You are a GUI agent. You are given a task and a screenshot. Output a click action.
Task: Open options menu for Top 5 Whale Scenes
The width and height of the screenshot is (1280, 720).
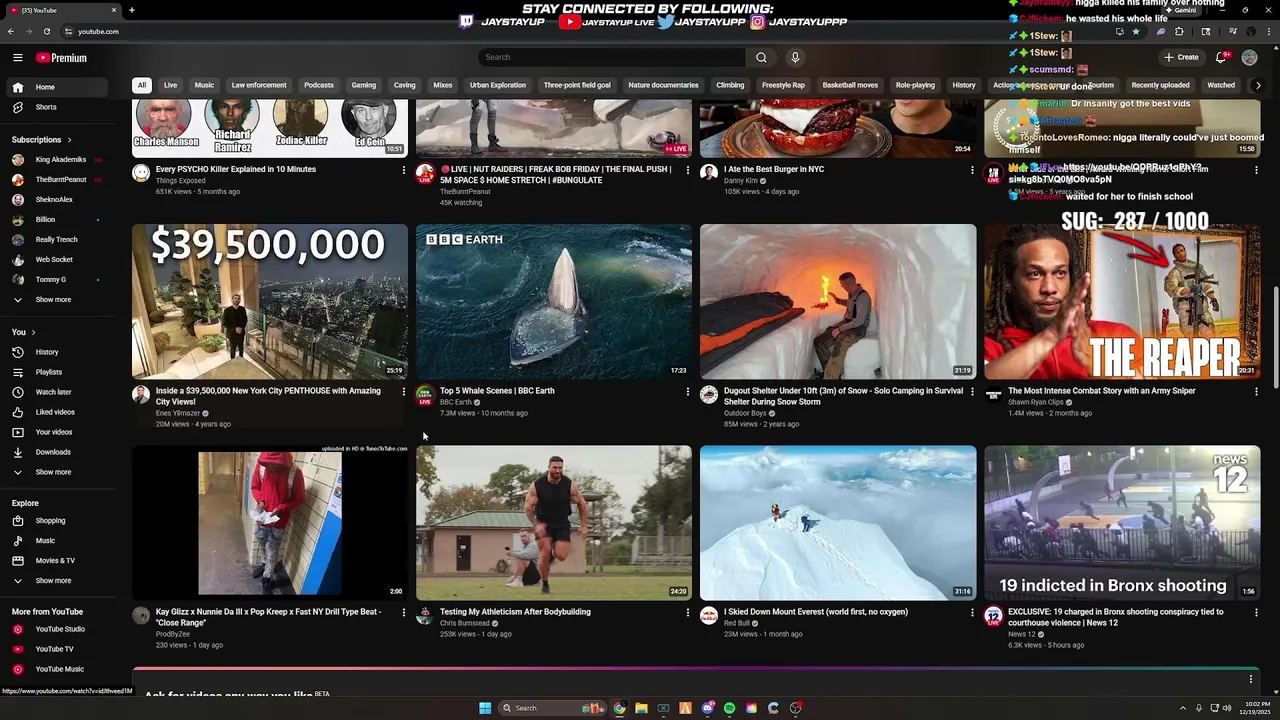(x=687, y=392)
